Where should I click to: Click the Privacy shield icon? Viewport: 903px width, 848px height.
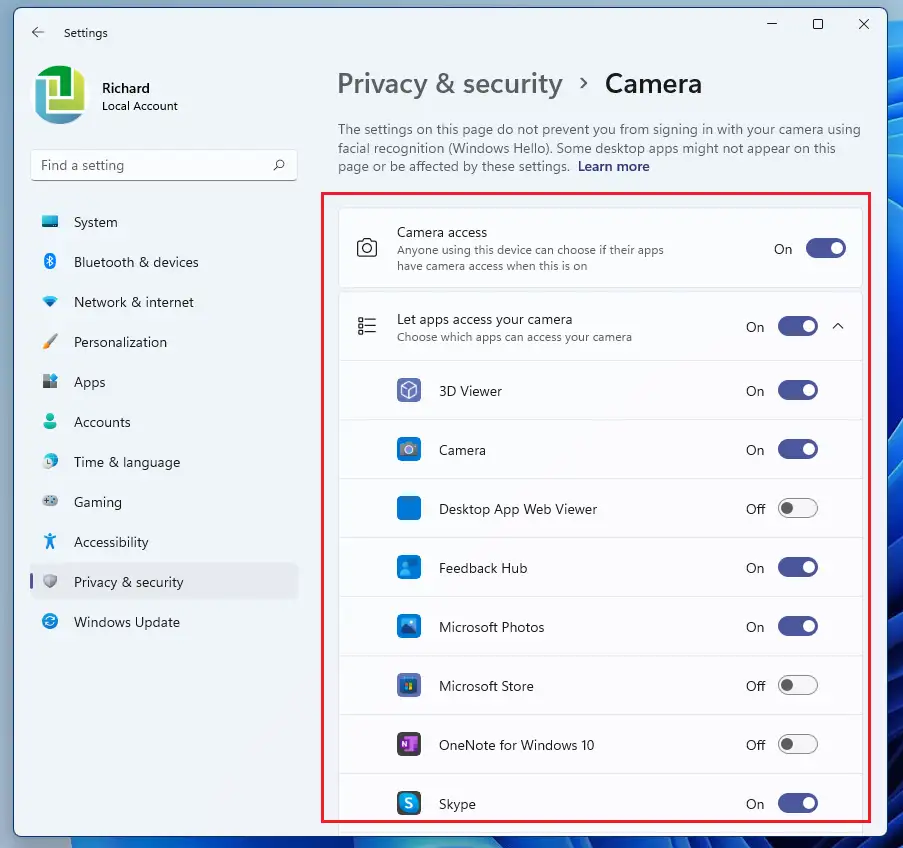coord(50,581)
